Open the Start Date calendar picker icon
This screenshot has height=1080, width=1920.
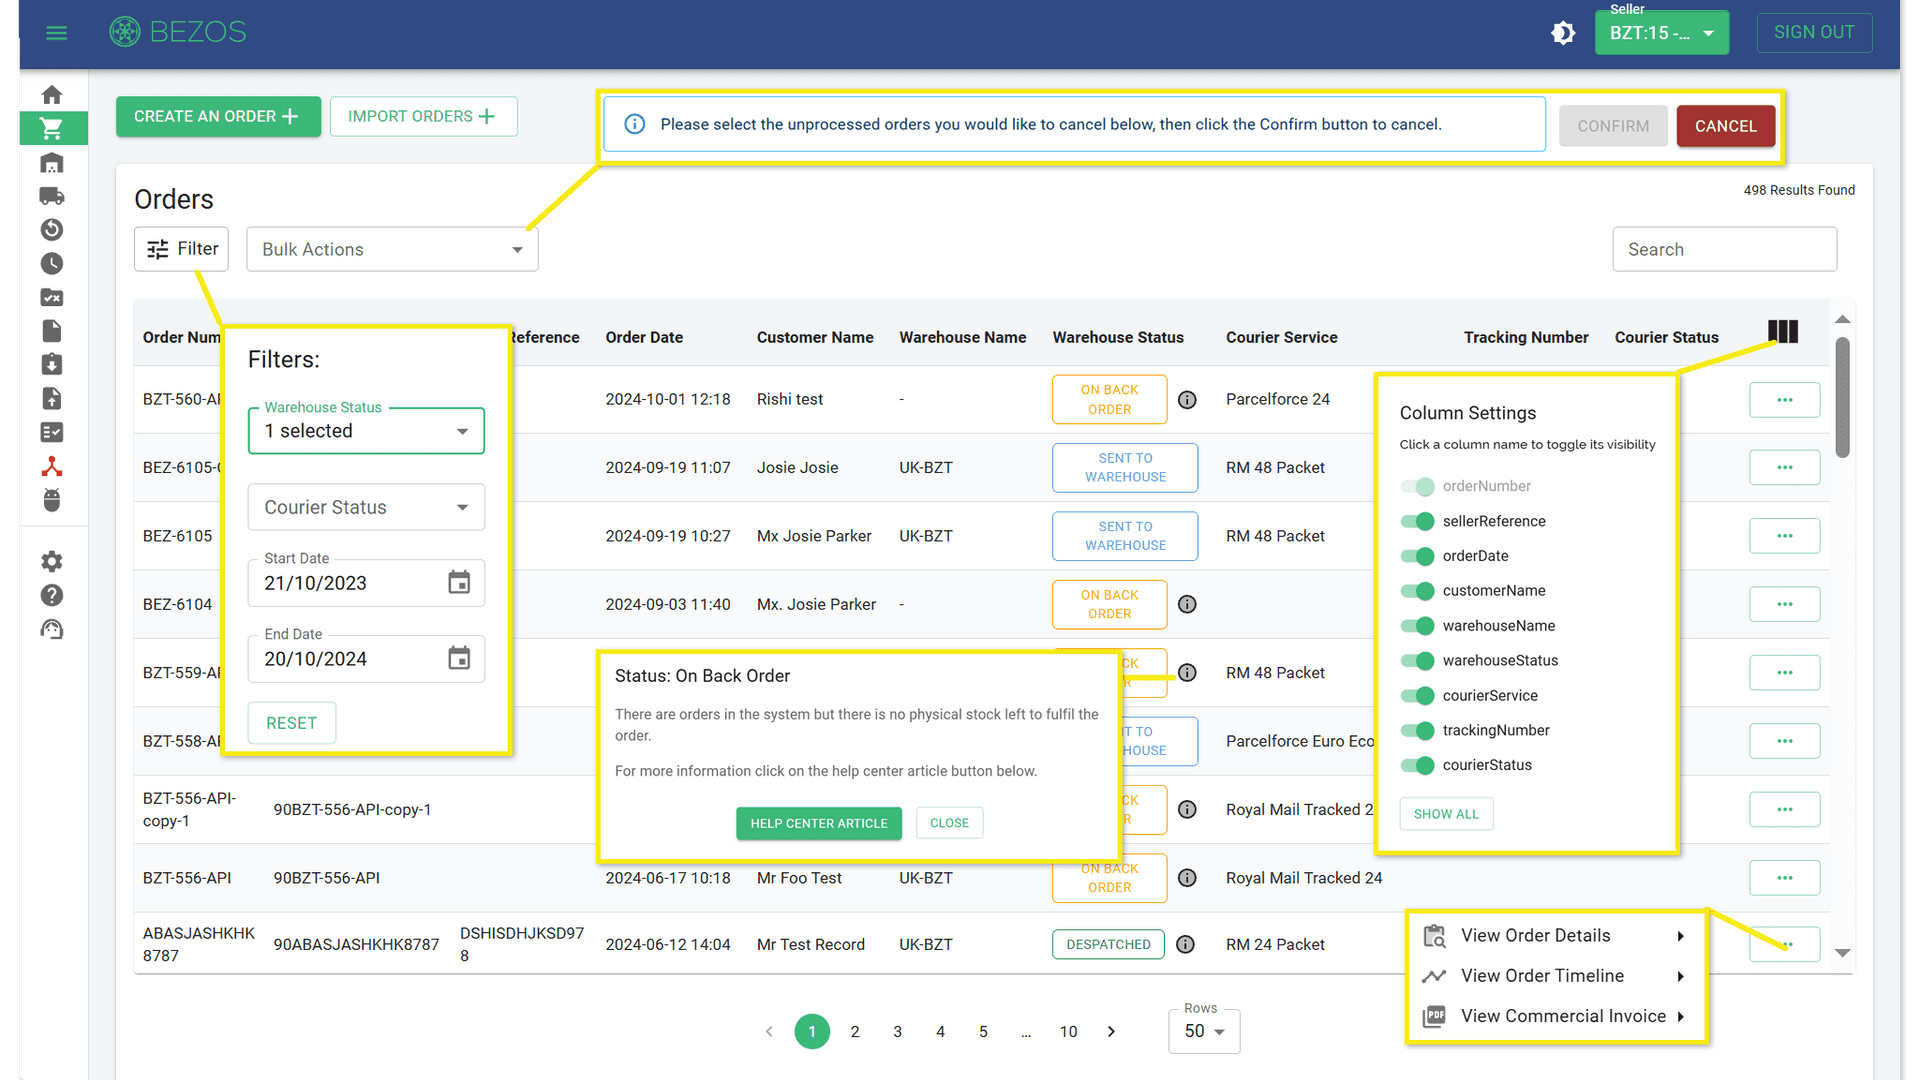459,582
